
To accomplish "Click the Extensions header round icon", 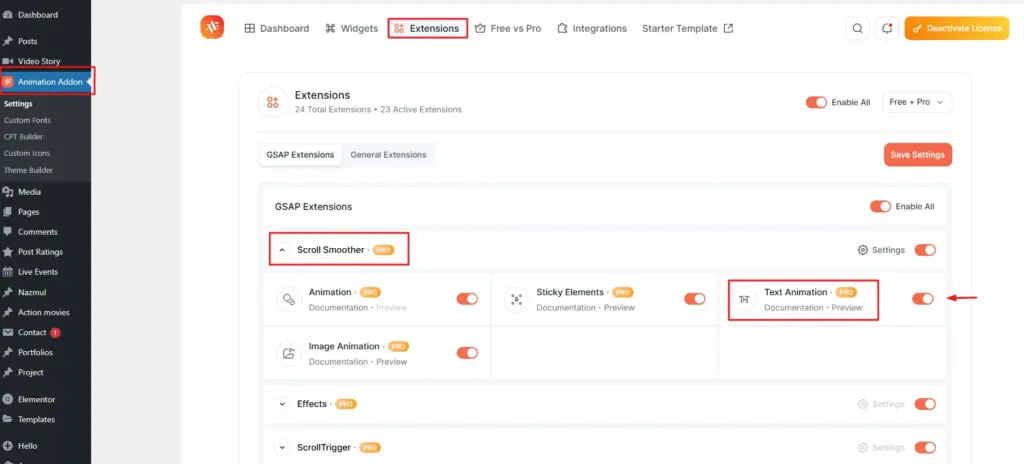I will point(272,102).
